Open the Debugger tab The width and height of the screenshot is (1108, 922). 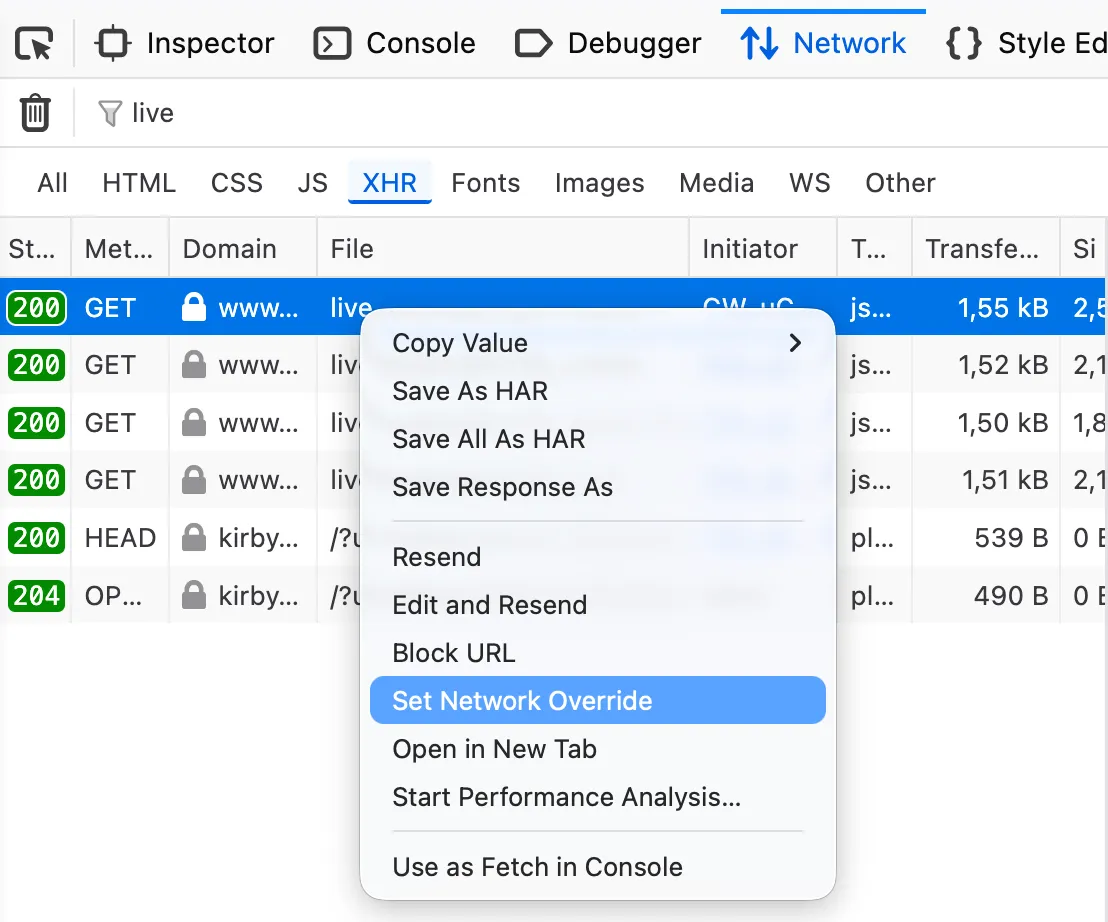pos(608,43)
